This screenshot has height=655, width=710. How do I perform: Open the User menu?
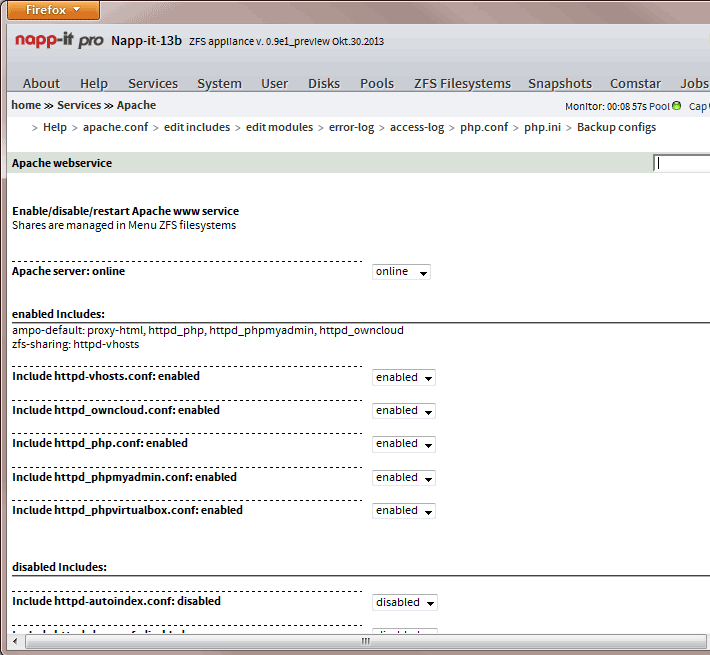pyautogui.click(x=274, y=84)
